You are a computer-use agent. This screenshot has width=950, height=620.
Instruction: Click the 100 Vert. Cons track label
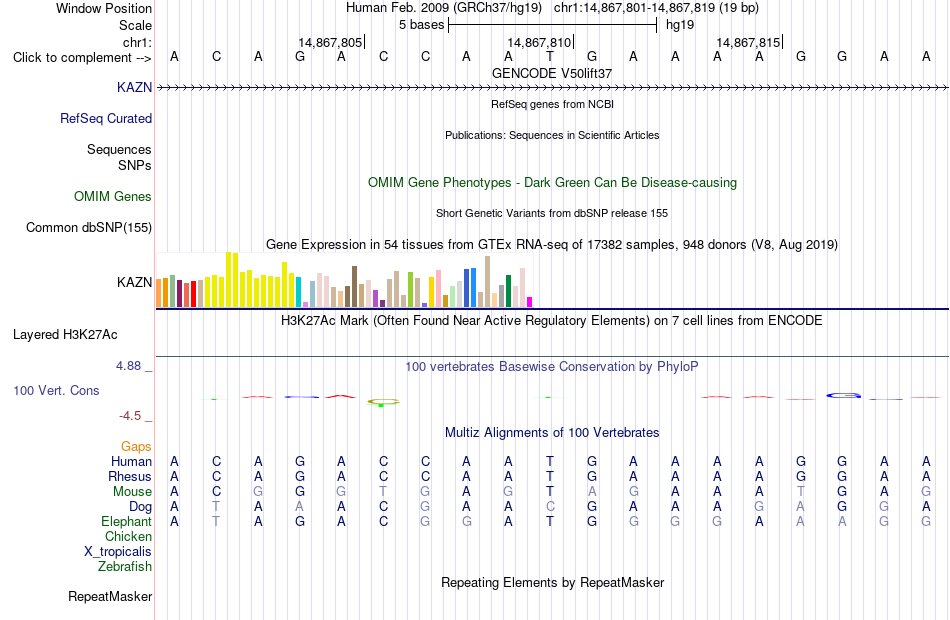[56, 390]
